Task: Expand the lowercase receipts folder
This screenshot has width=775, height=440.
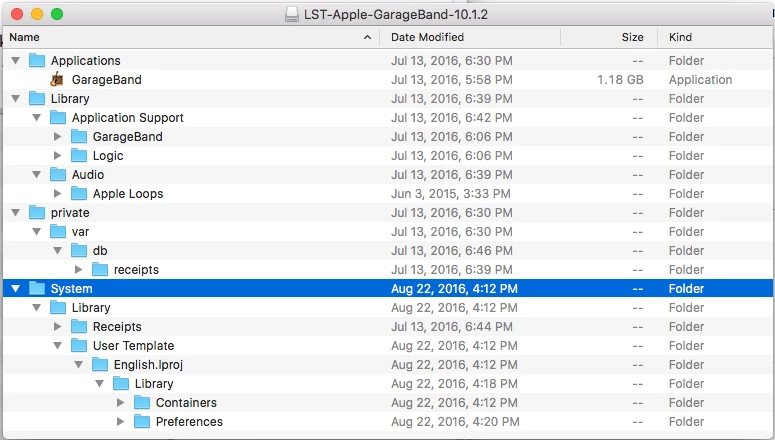Action: (79, 269)
